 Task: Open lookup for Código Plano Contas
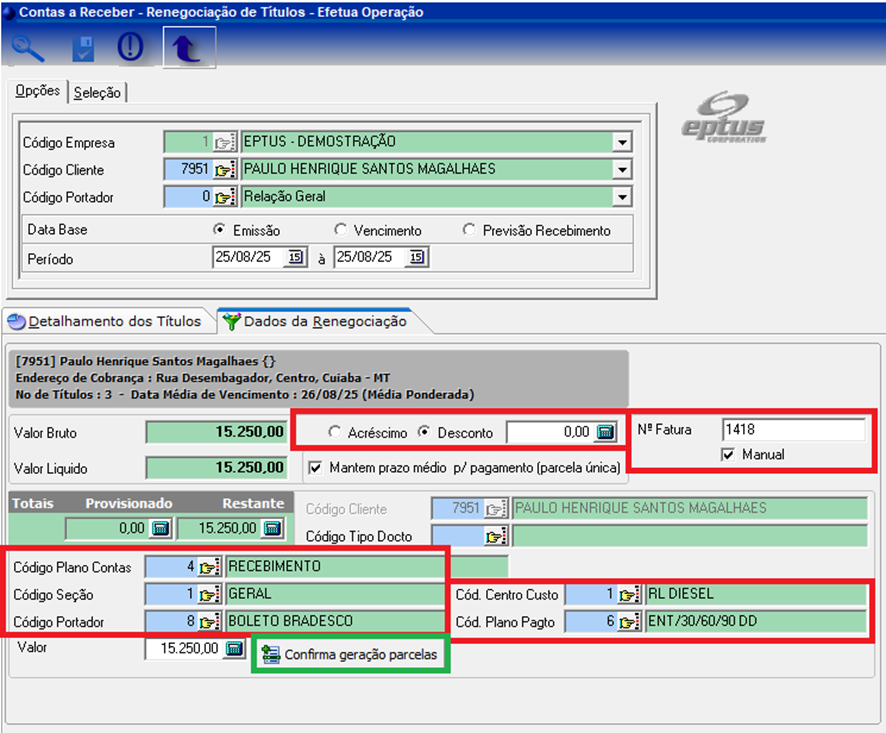[208, 567]
